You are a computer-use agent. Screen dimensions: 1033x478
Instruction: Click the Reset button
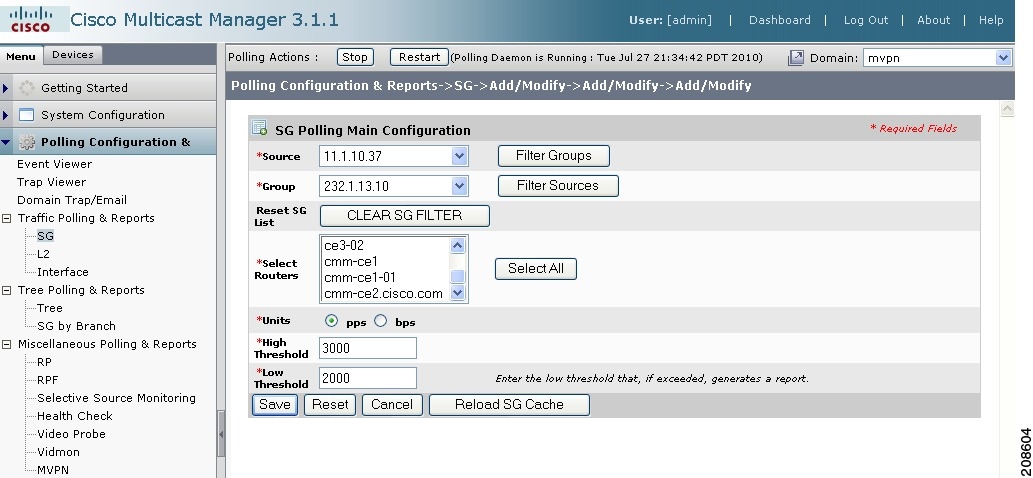point(330,404)
